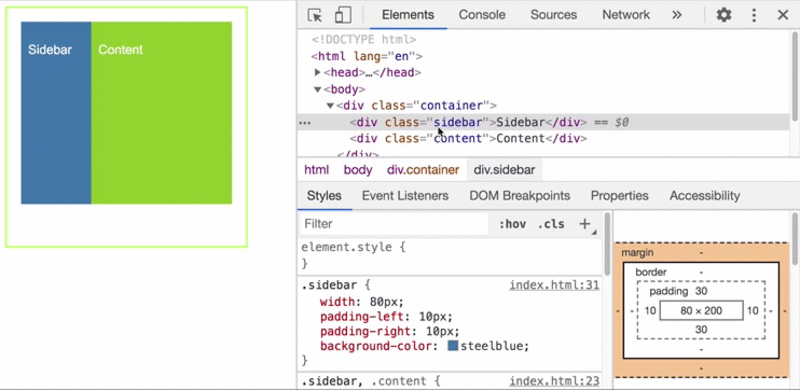Toggle the .cls class editor
This screenshot has height=390, width=800.
tap(551, 224)
